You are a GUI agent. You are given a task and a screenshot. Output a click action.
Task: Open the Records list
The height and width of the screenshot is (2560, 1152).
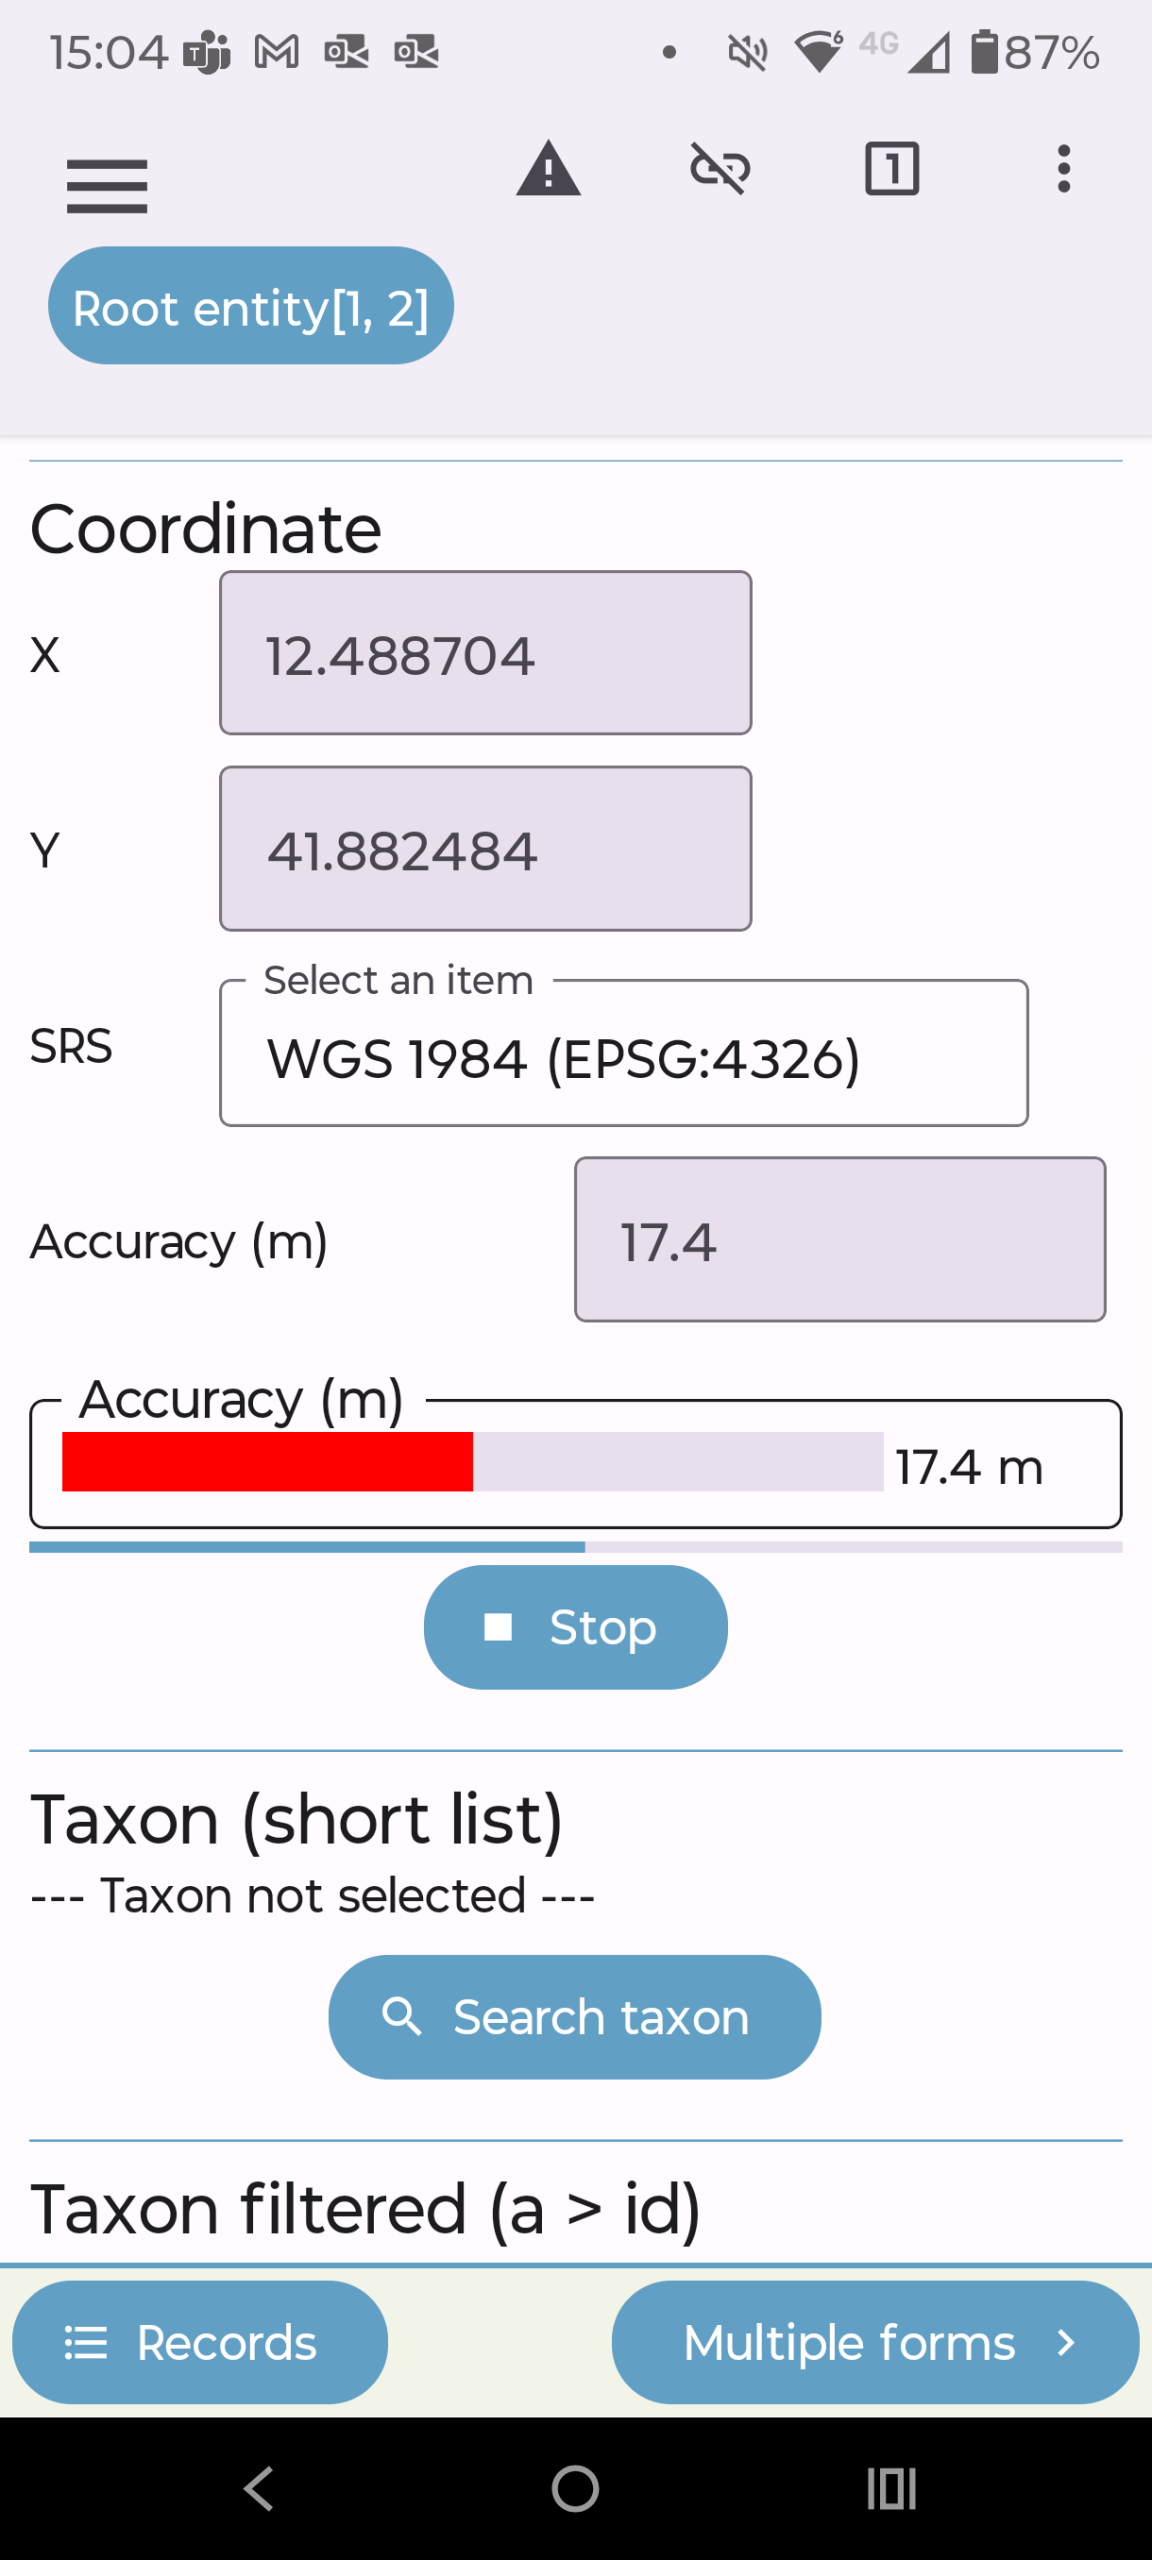coord(200,2342)
